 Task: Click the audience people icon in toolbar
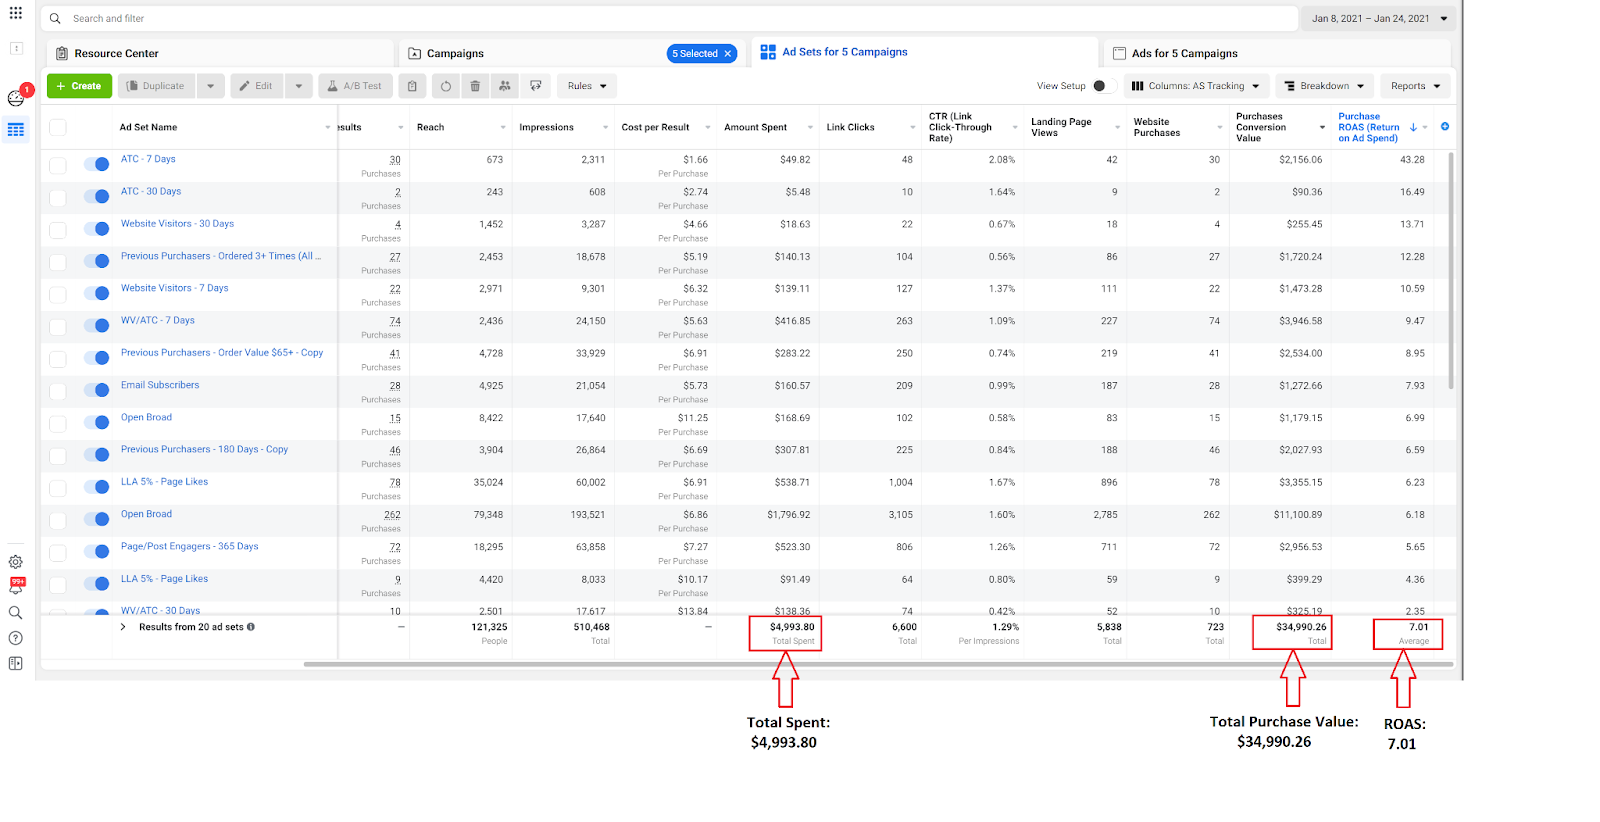click(x=505, y=86)
